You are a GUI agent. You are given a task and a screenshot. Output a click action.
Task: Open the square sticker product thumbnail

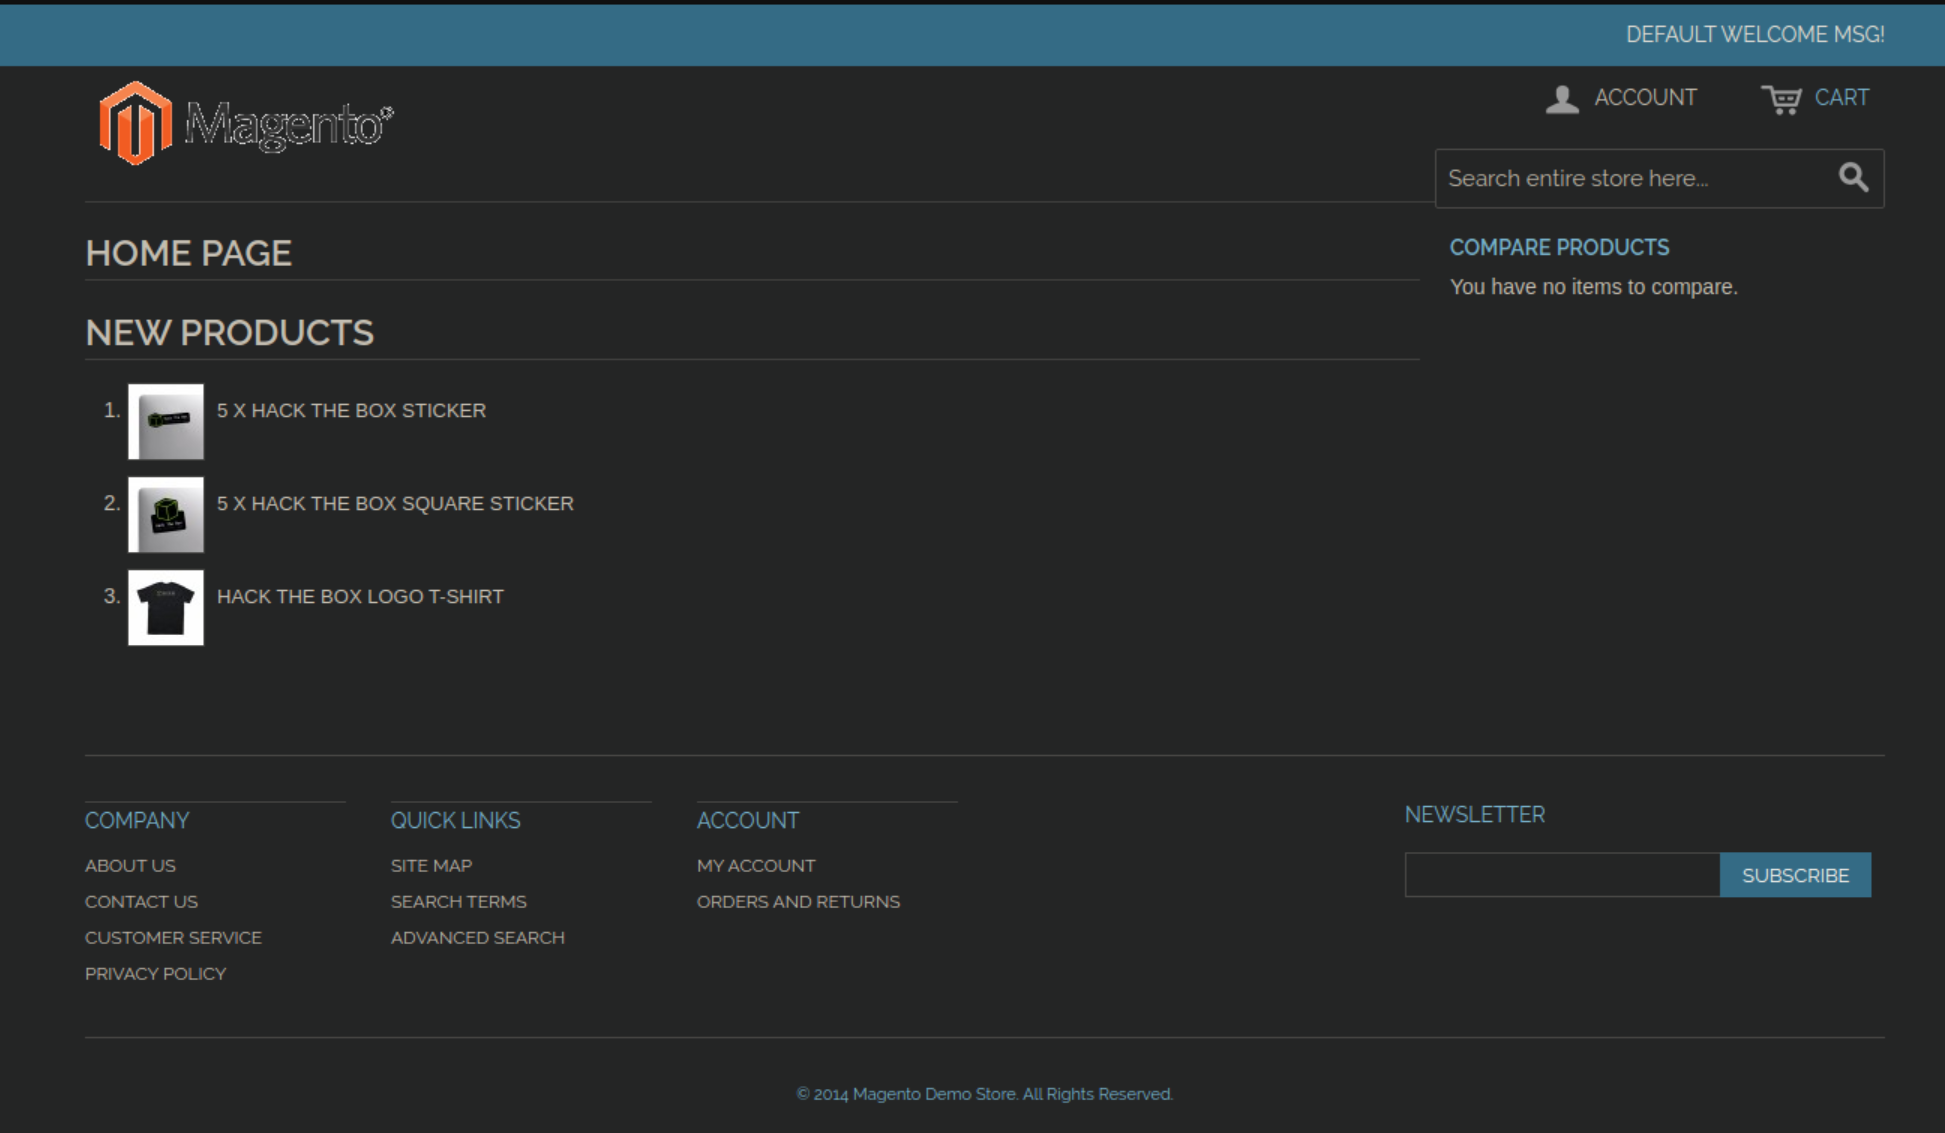pos(166,515)
